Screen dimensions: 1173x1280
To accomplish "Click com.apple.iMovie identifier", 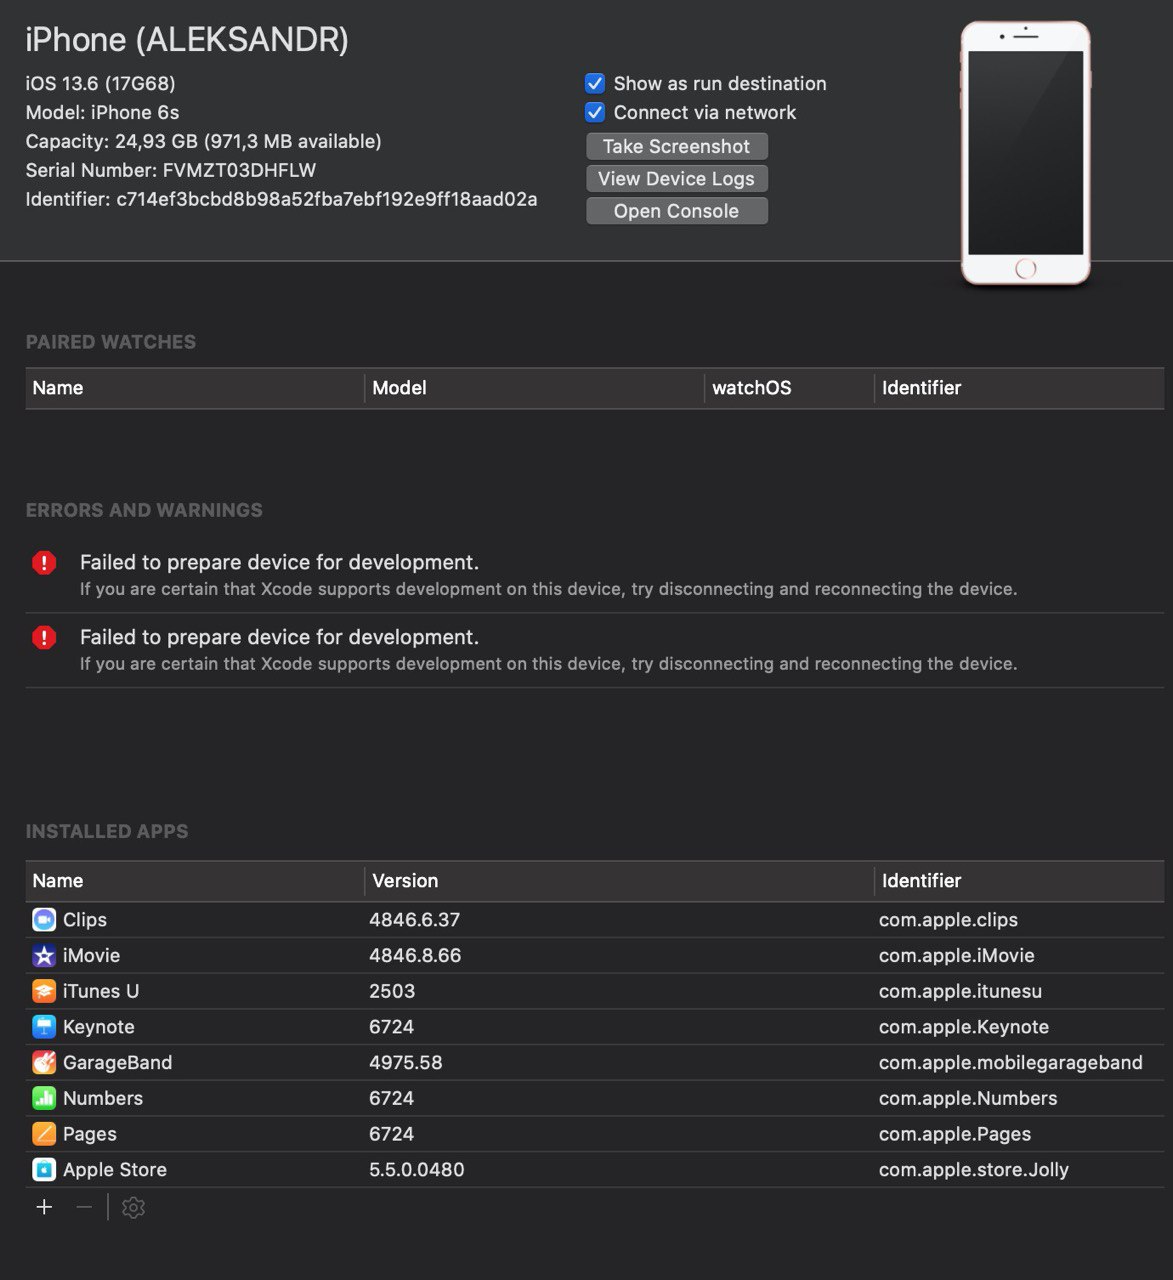I will click(x=957, y=955).
